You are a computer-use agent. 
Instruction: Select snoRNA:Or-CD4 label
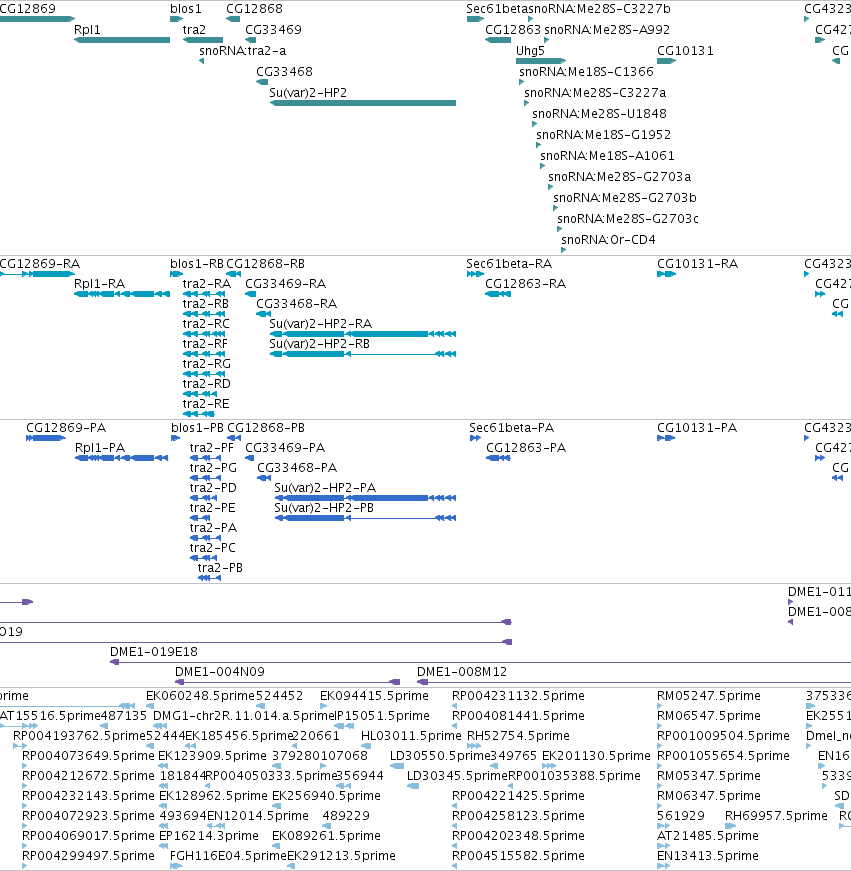pos(608,241)
